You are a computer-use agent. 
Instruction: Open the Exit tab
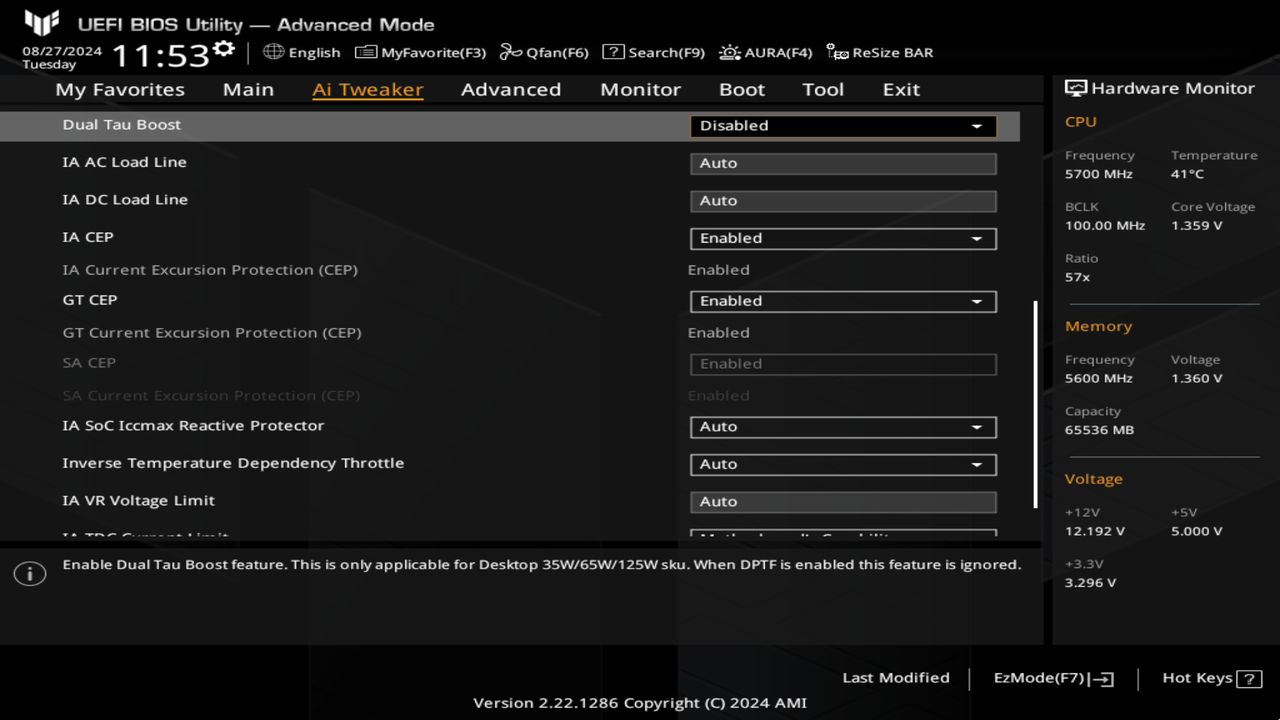[x=901, y=89]
